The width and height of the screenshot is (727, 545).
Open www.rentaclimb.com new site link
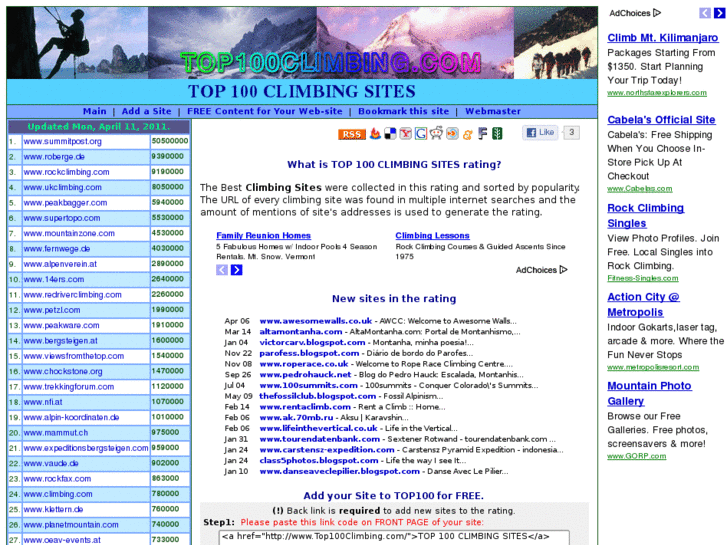pos(305,406)
